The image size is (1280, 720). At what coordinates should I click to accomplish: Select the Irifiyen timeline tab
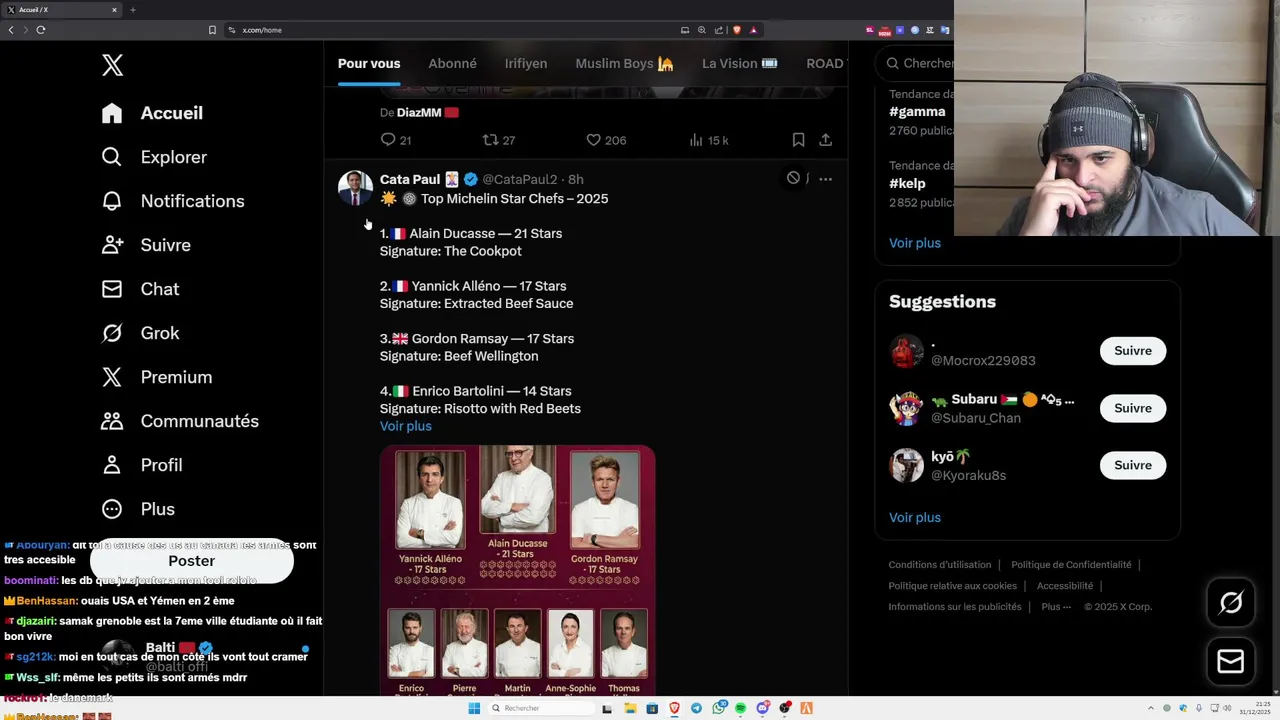(526, 63)
